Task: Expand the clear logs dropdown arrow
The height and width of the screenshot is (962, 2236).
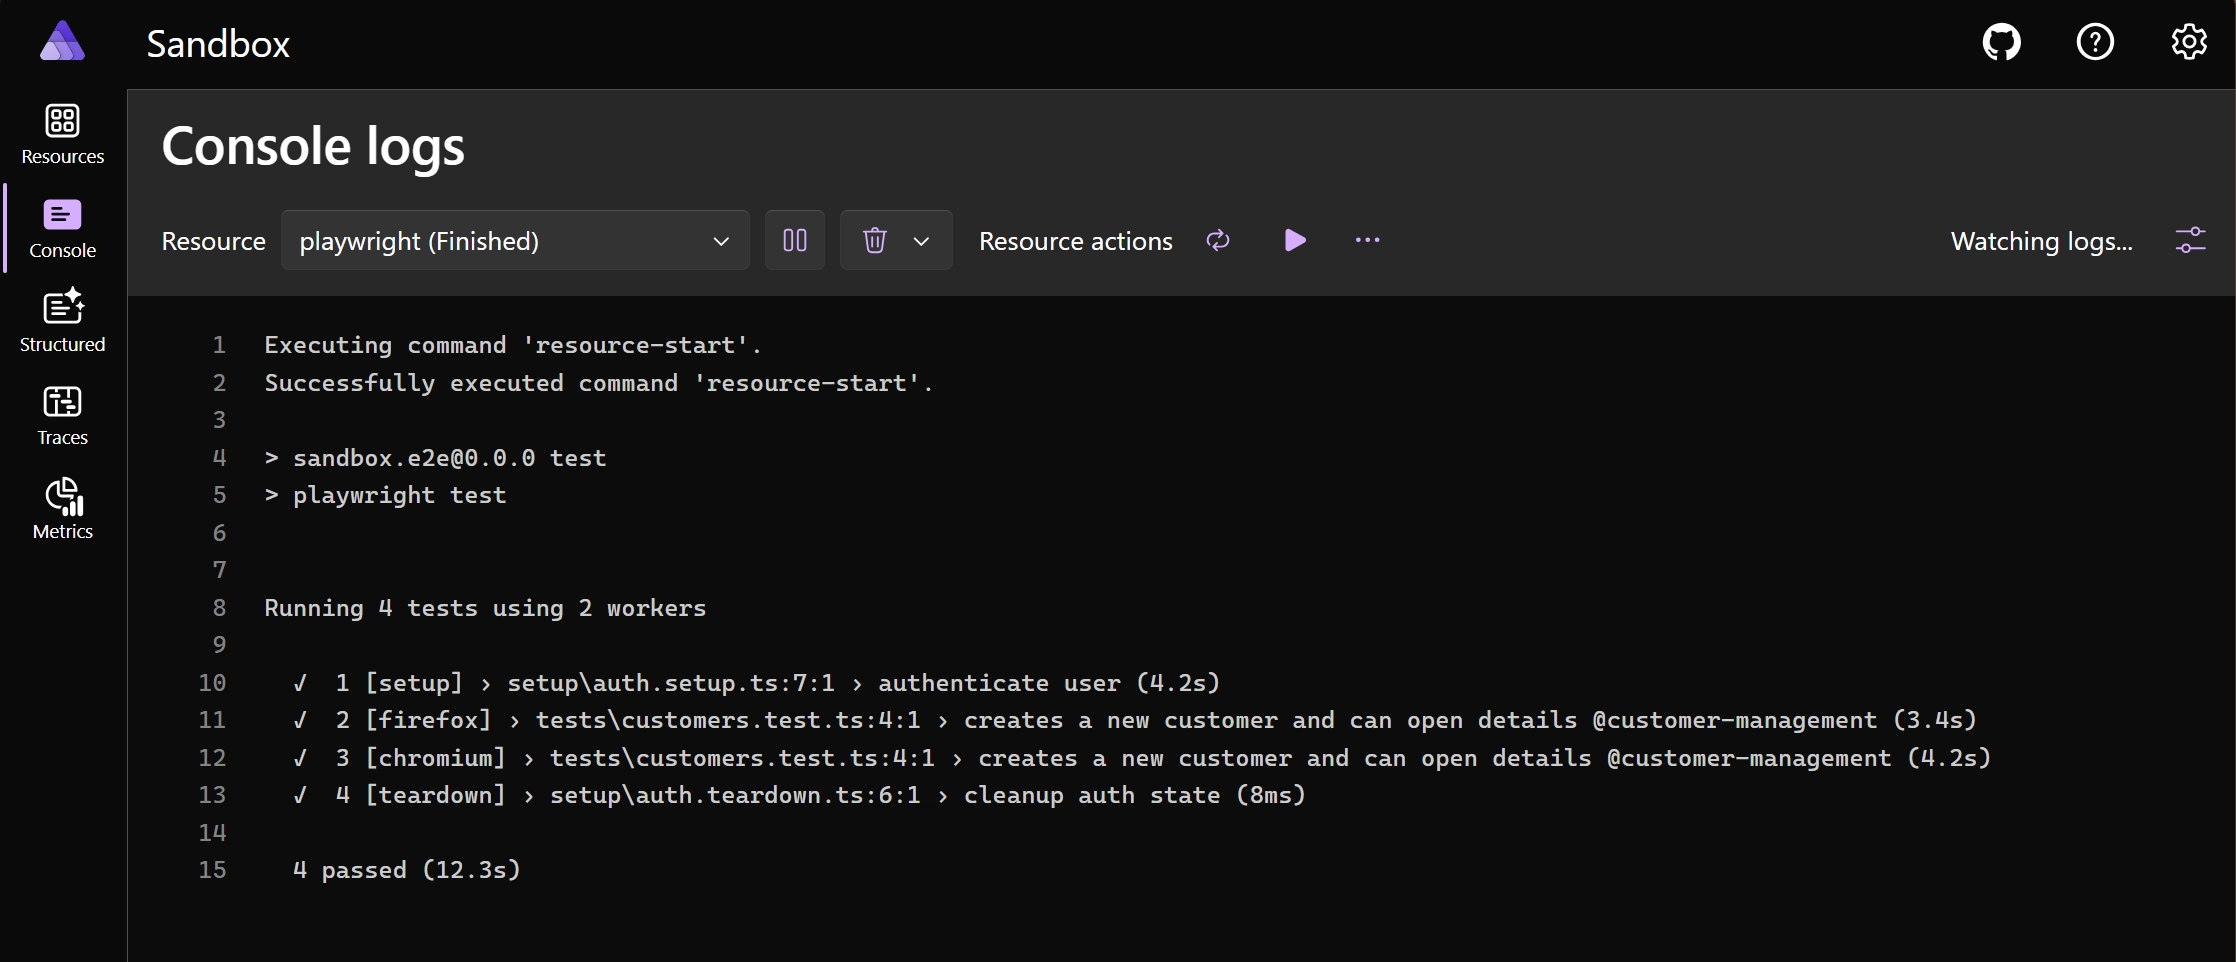Action: tap(922, 241)
